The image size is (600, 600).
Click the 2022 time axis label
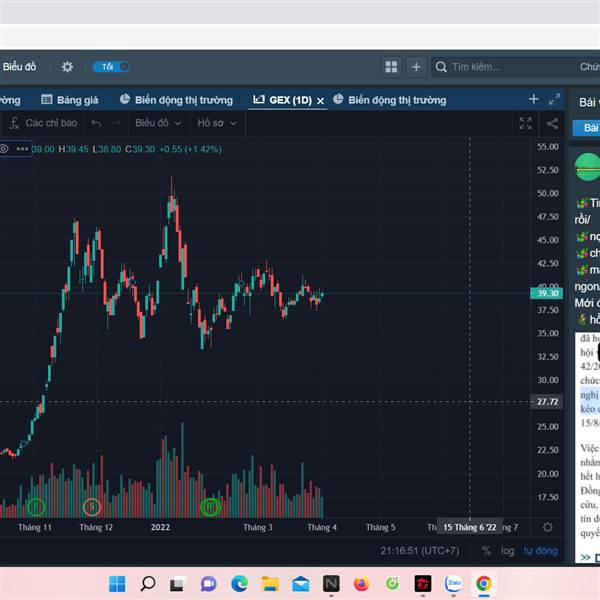click(x=160, y=527)
